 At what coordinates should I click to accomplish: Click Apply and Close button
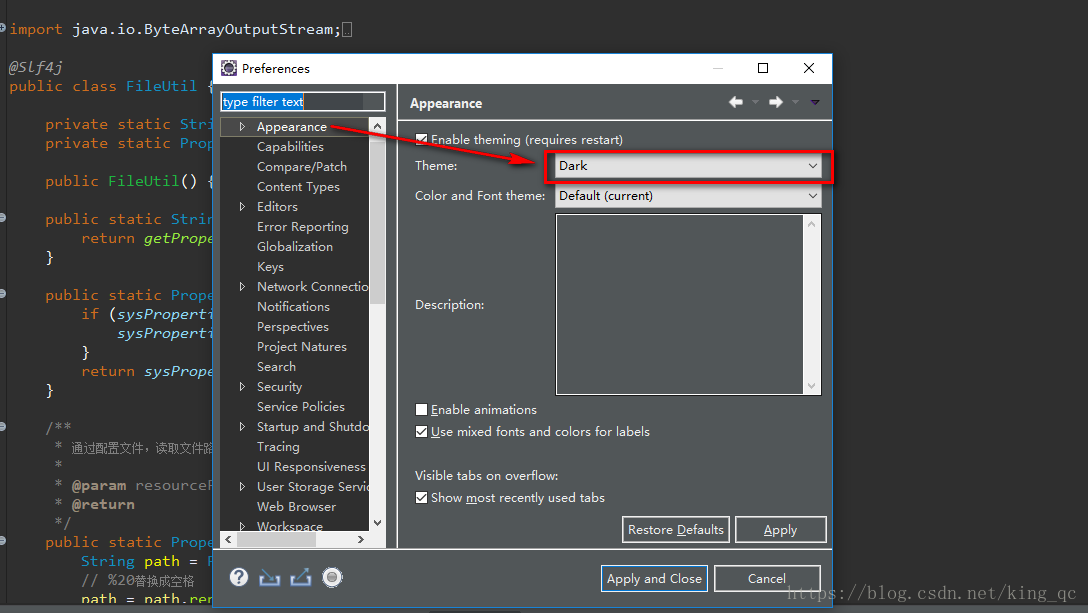pyautogui.click(x=654, y=578)
